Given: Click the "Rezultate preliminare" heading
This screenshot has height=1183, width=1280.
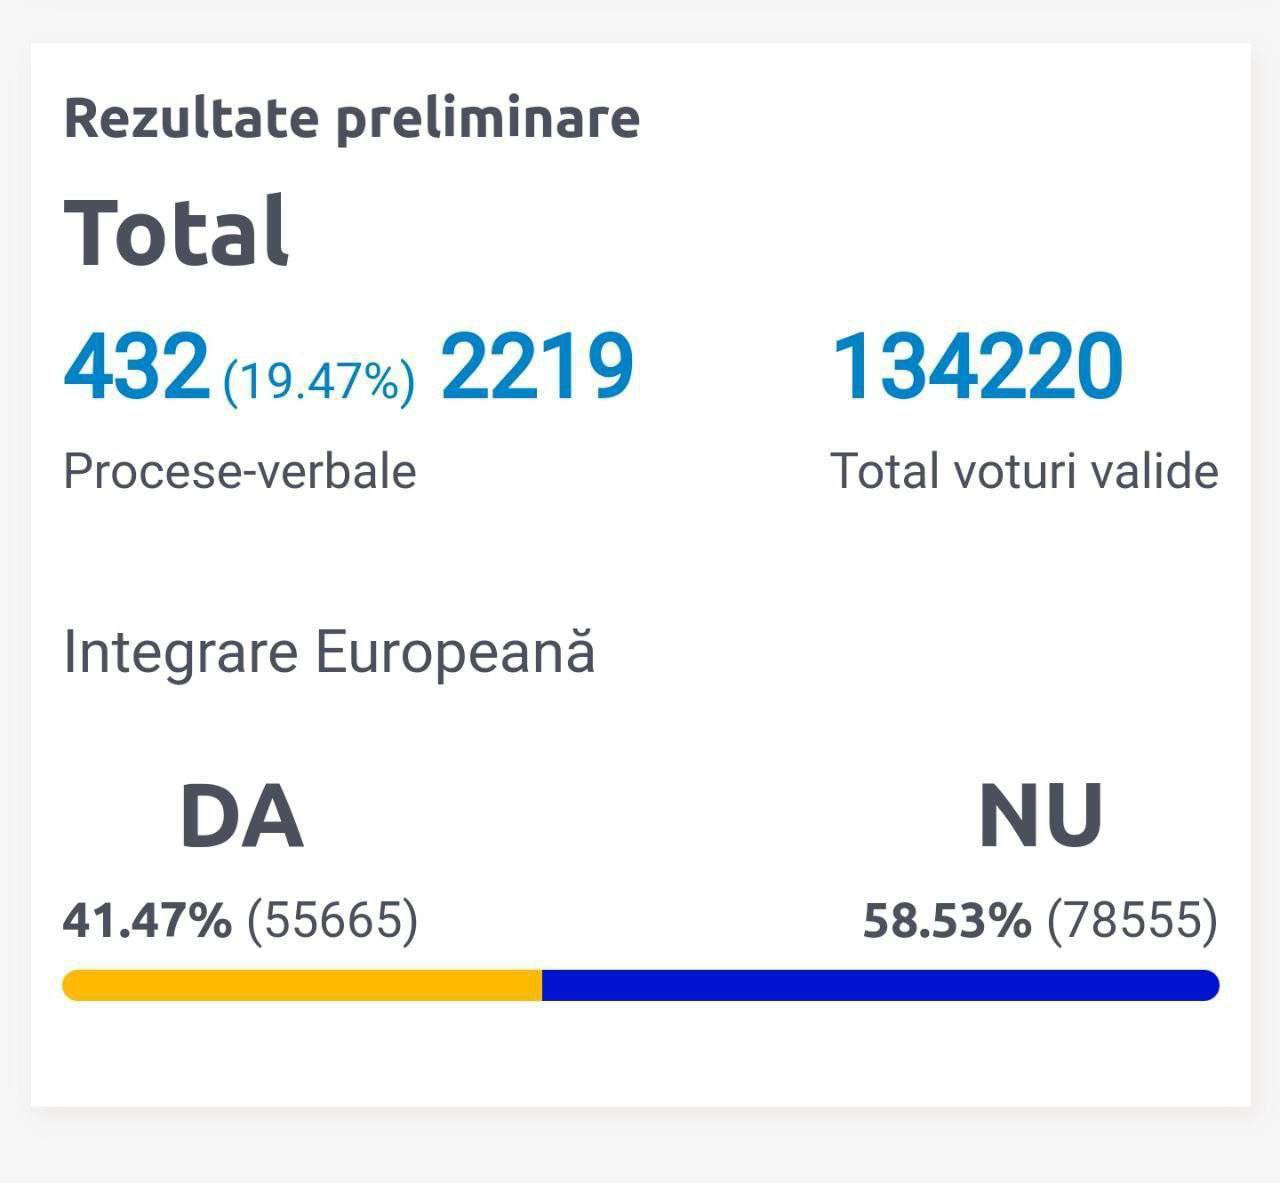Looking at the screenshot, I should click(352, 118).
